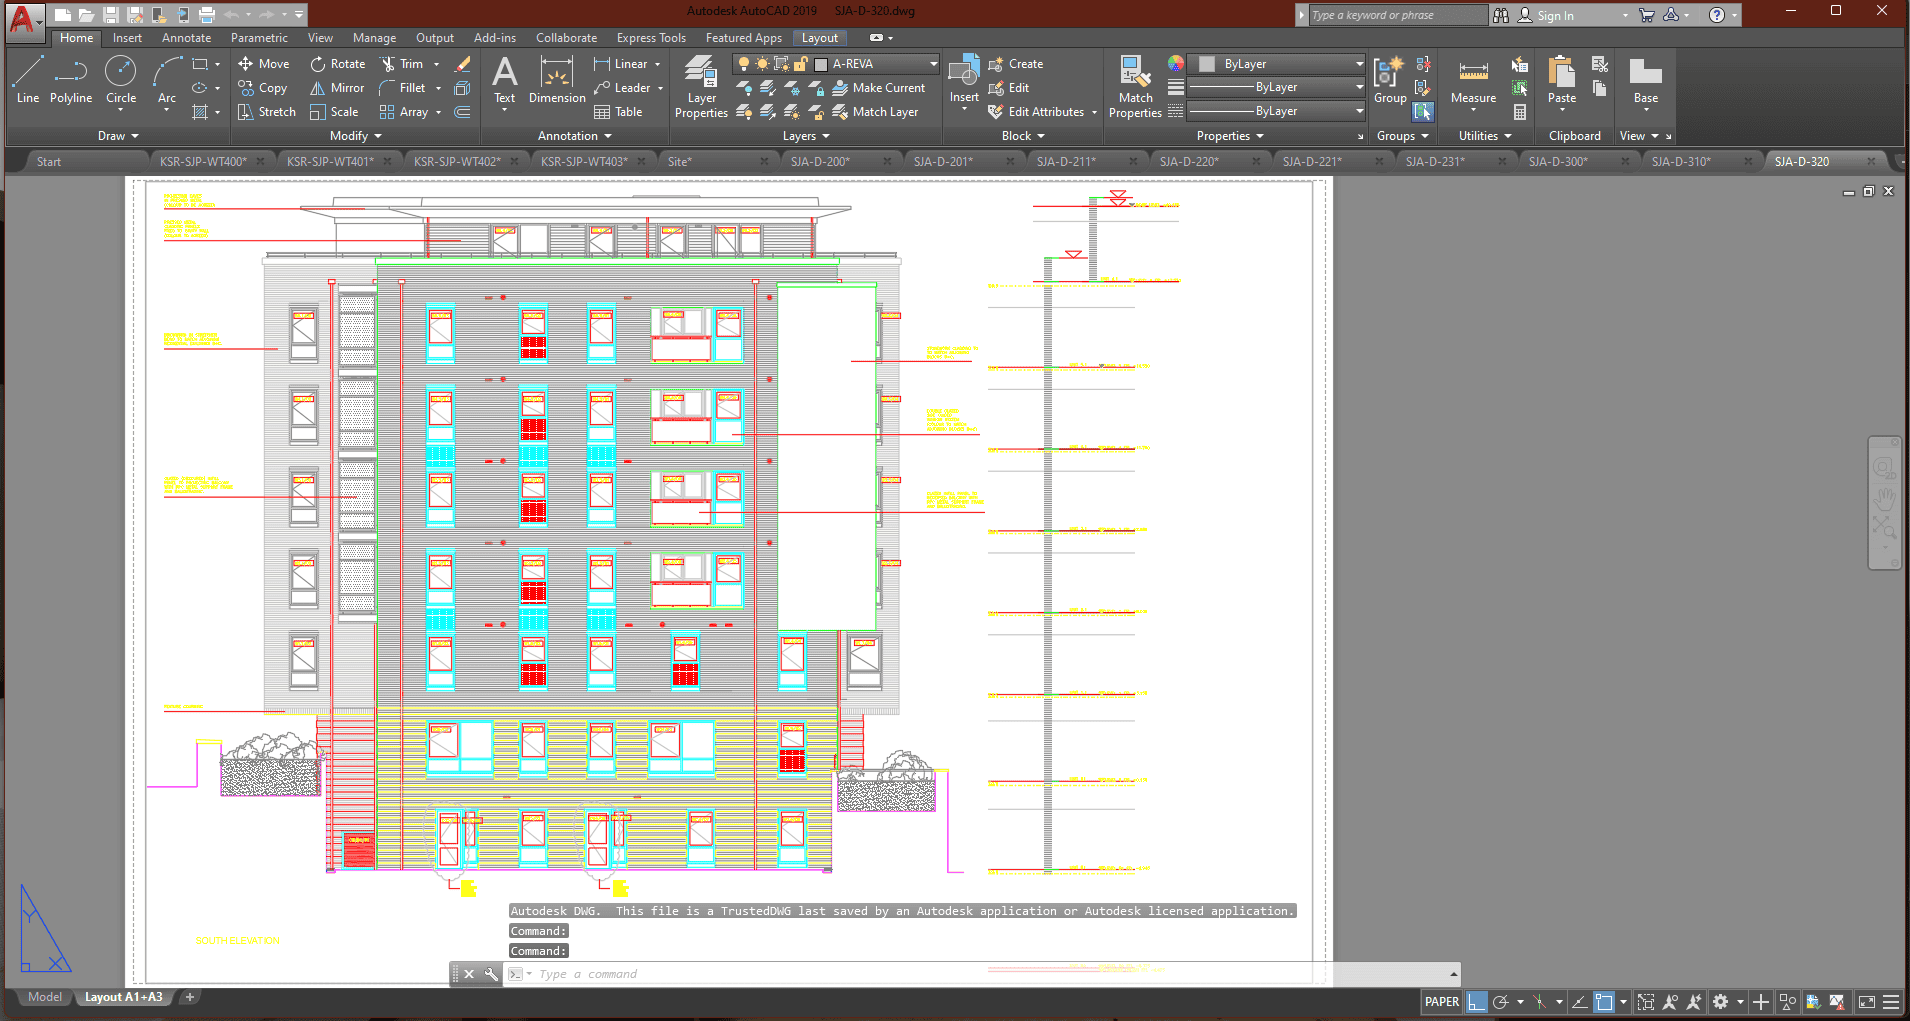
Task: Expand the Modify panel
Action: pyautogui.click(x=355, y=136)
